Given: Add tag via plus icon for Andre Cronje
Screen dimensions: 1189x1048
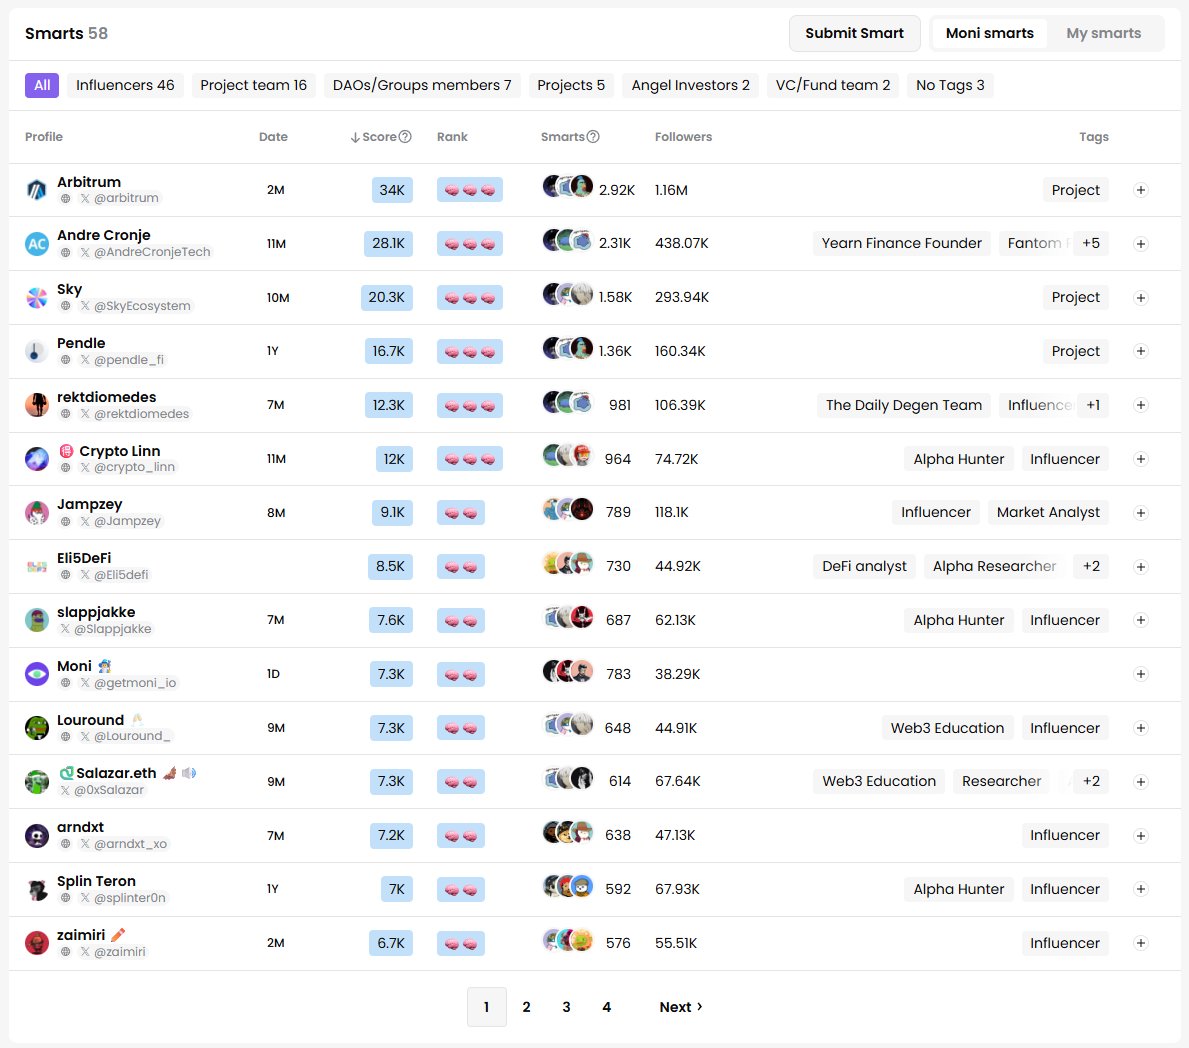Looking at the screenshot, I should 1140,244.
